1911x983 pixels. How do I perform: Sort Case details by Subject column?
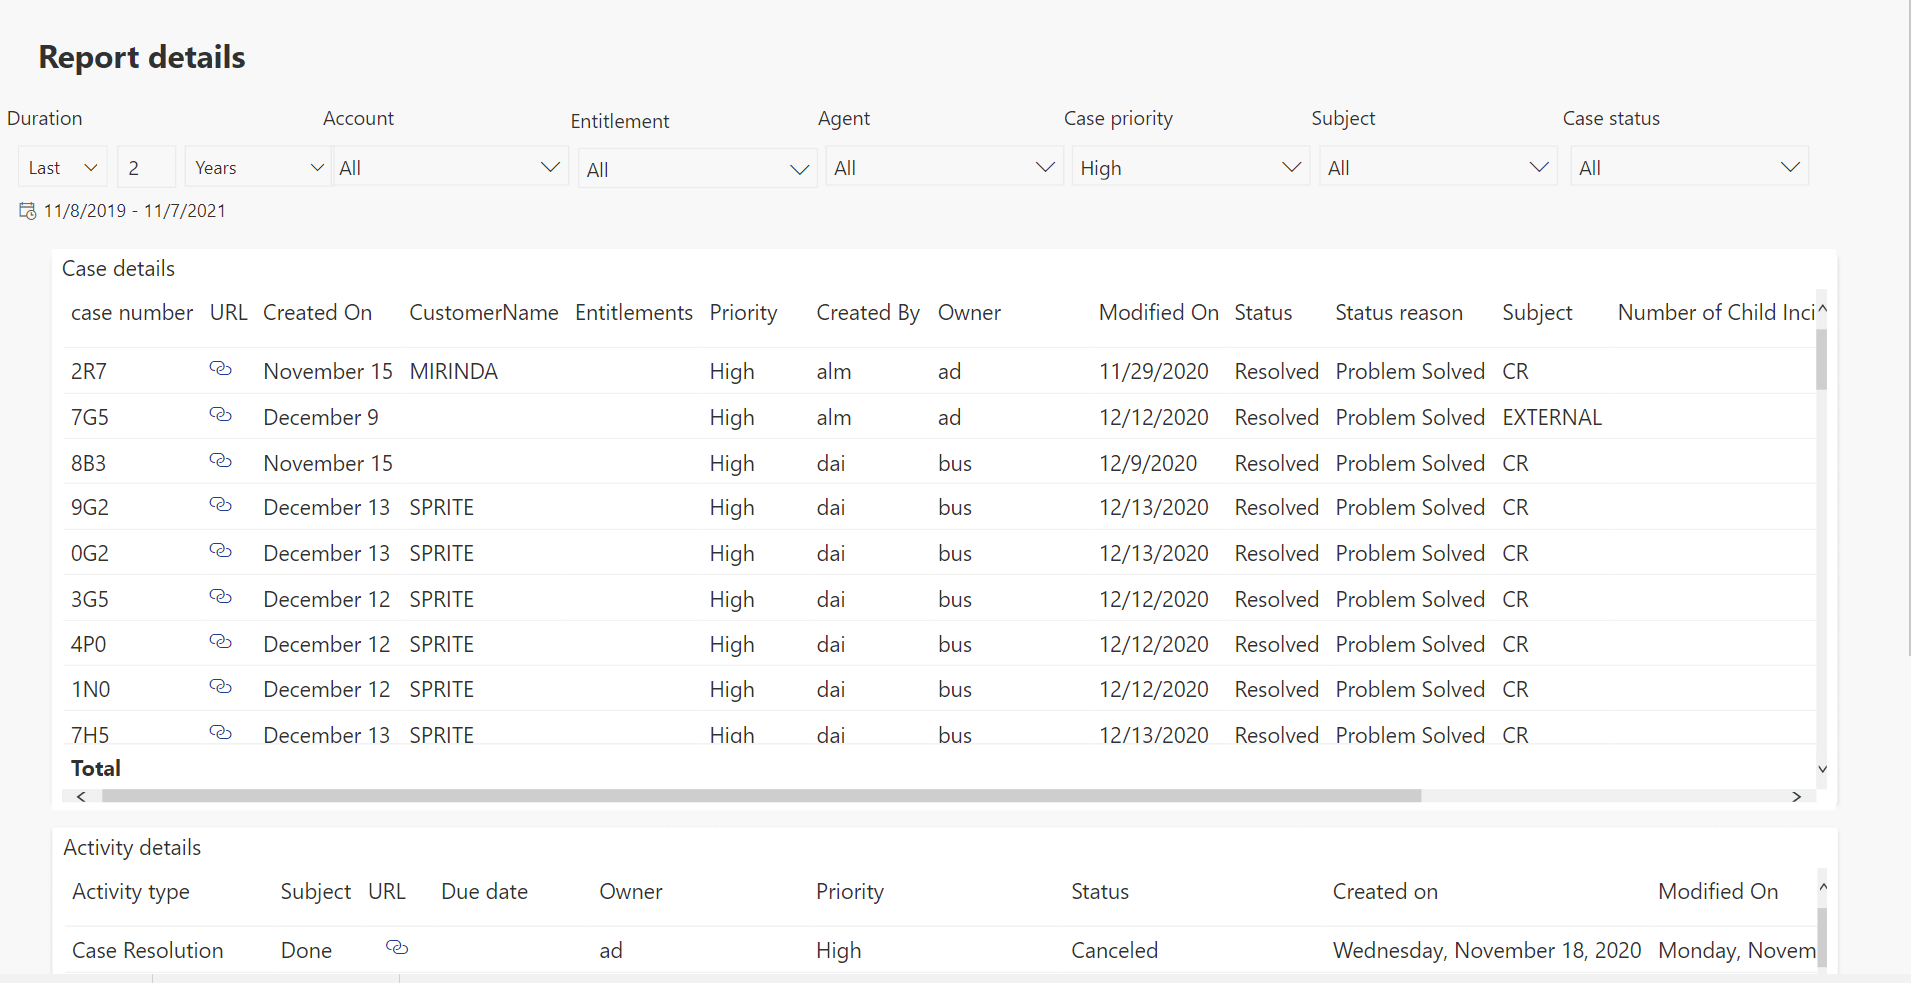[1537, 313]
